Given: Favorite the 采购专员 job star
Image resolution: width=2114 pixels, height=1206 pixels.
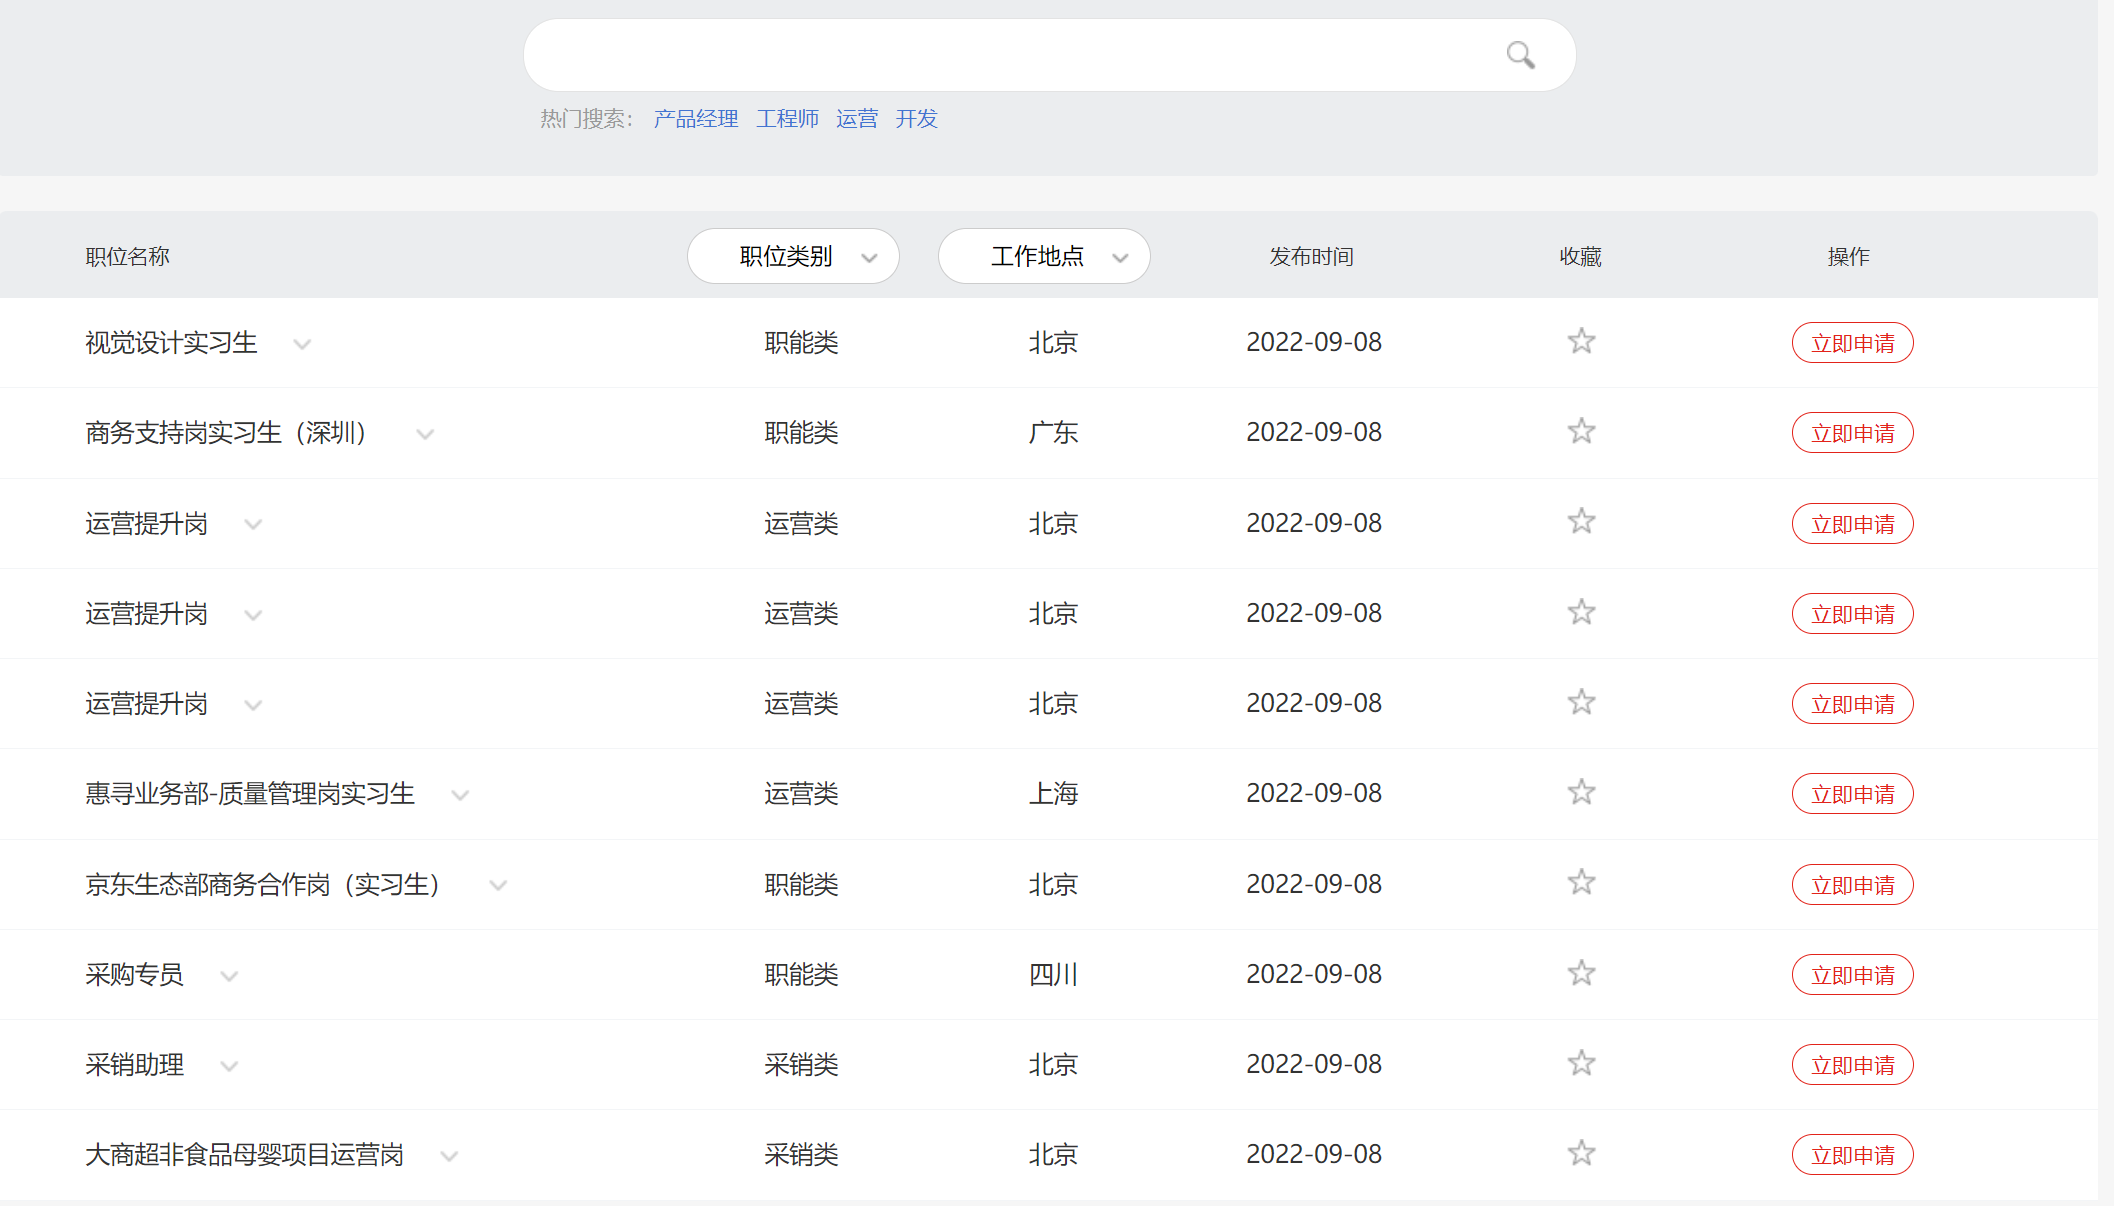Looking at the screenshot, I should point(1581,973).
